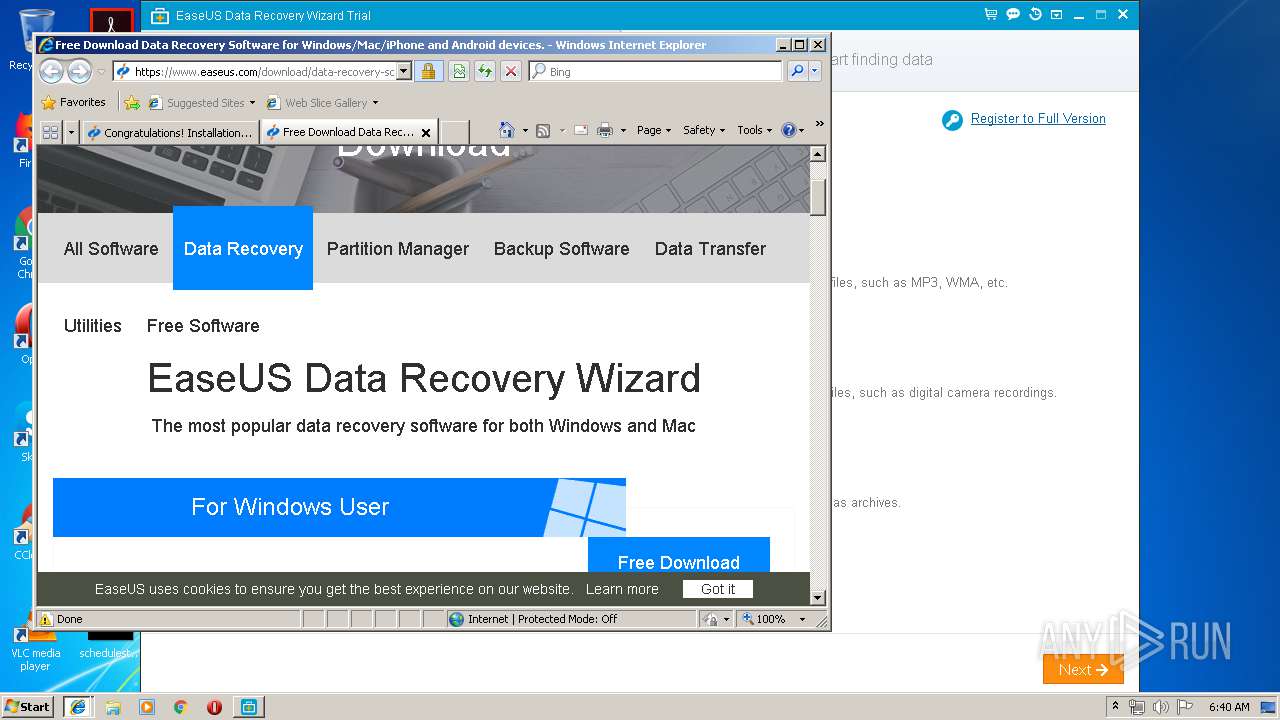Click the key icon beside Register to Full Version
Image resolution: width=1280 pixels, height=720 pixels.
952,120
